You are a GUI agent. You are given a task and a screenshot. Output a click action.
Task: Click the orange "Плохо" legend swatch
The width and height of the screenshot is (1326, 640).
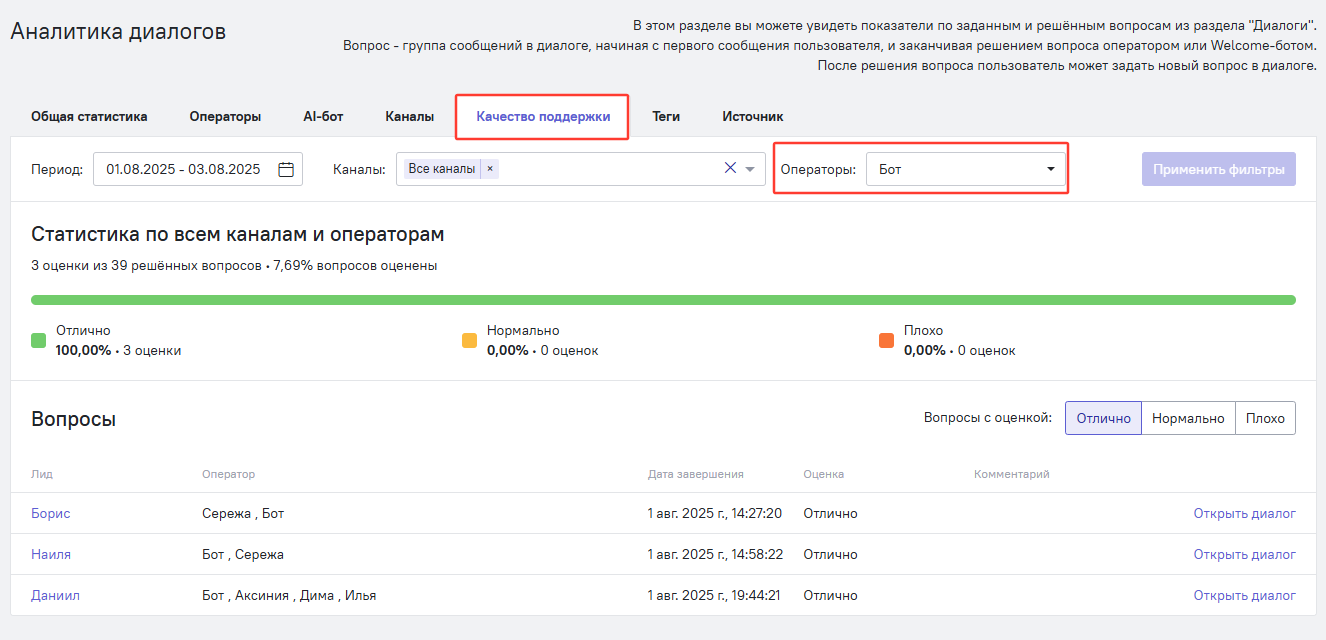pos(886,341)
